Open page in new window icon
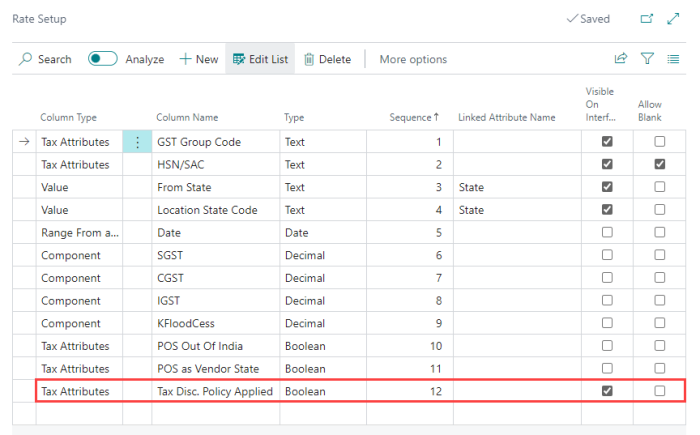This screenshot has width=700, height=435. 646,19
